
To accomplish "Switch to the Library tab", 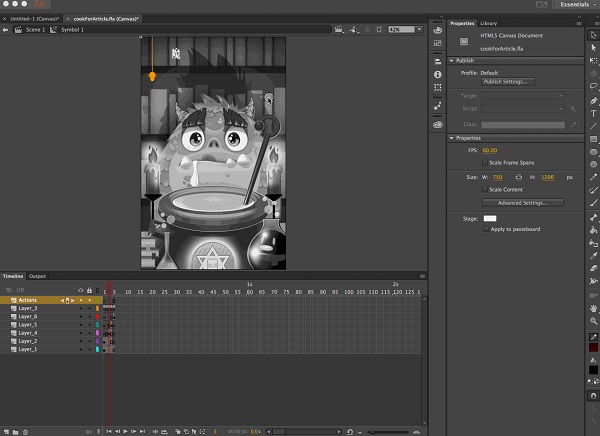I will coord(488,22).
